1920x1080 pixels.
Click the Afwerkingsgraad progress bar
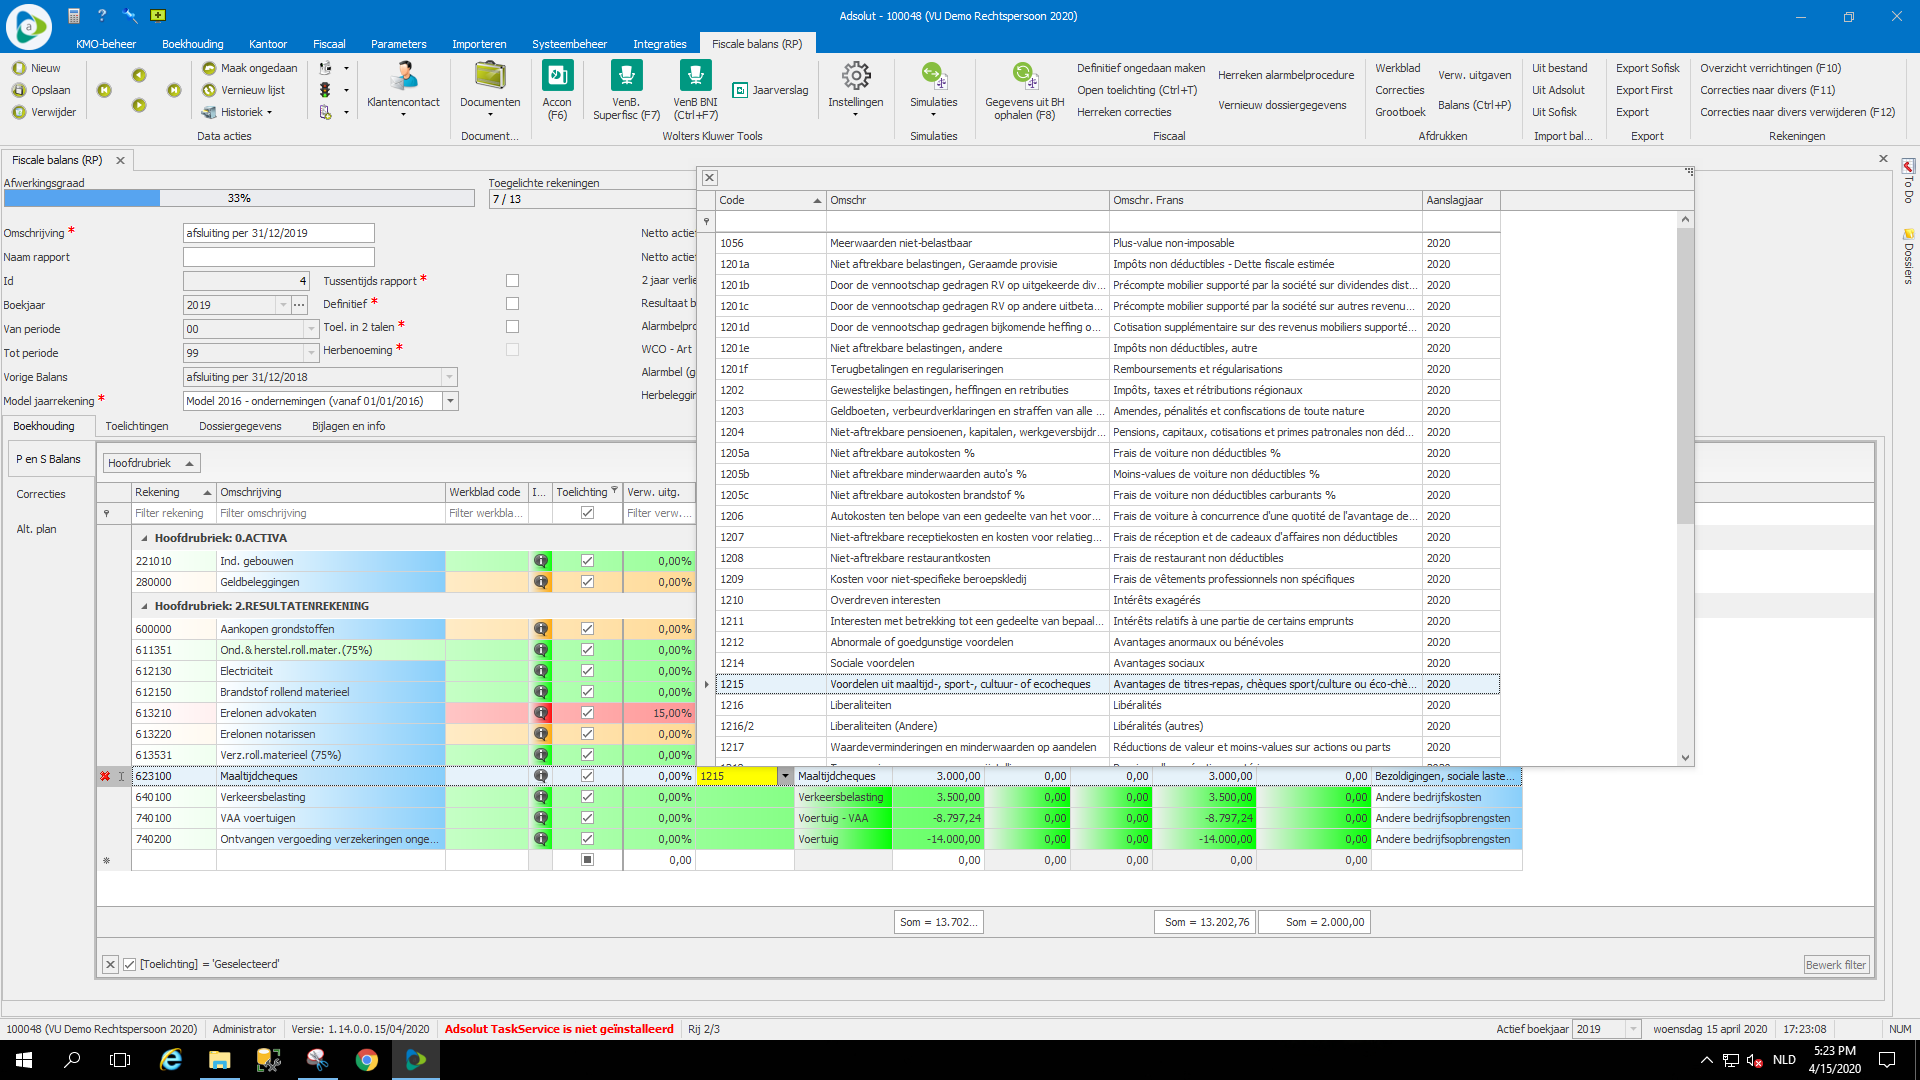point(239,198)
